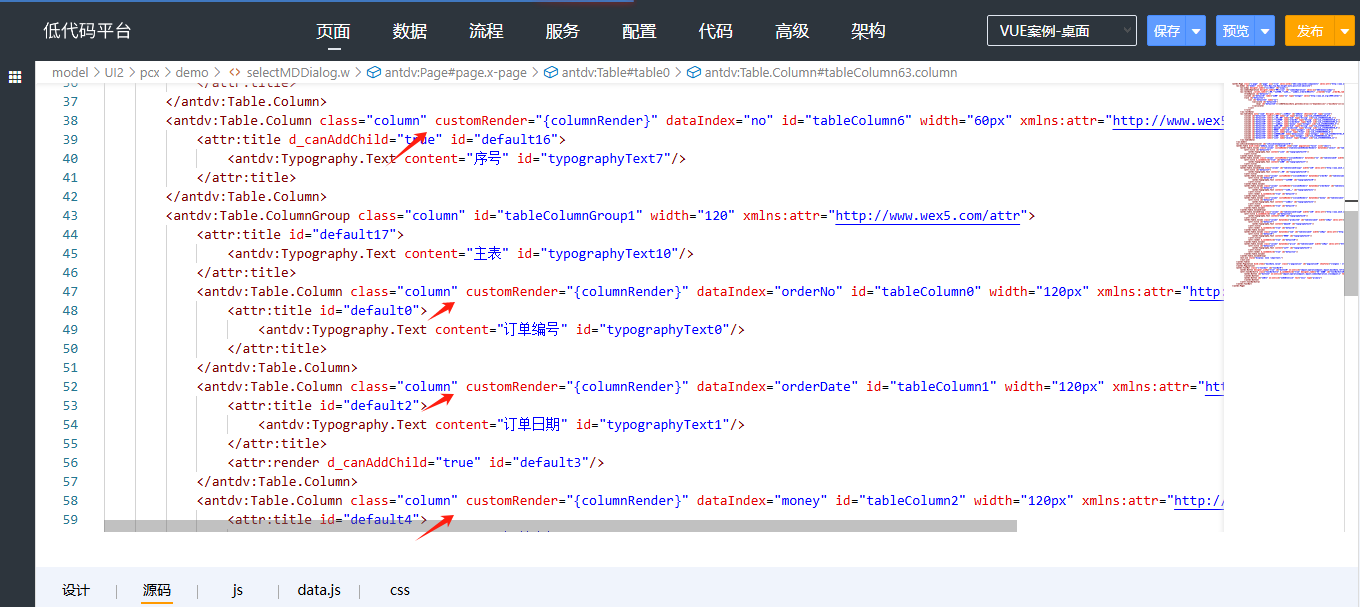The width and height of the screenshot is (1360, 607).
Task: Click the "订单日期" content value
Action: coord(532,424)
